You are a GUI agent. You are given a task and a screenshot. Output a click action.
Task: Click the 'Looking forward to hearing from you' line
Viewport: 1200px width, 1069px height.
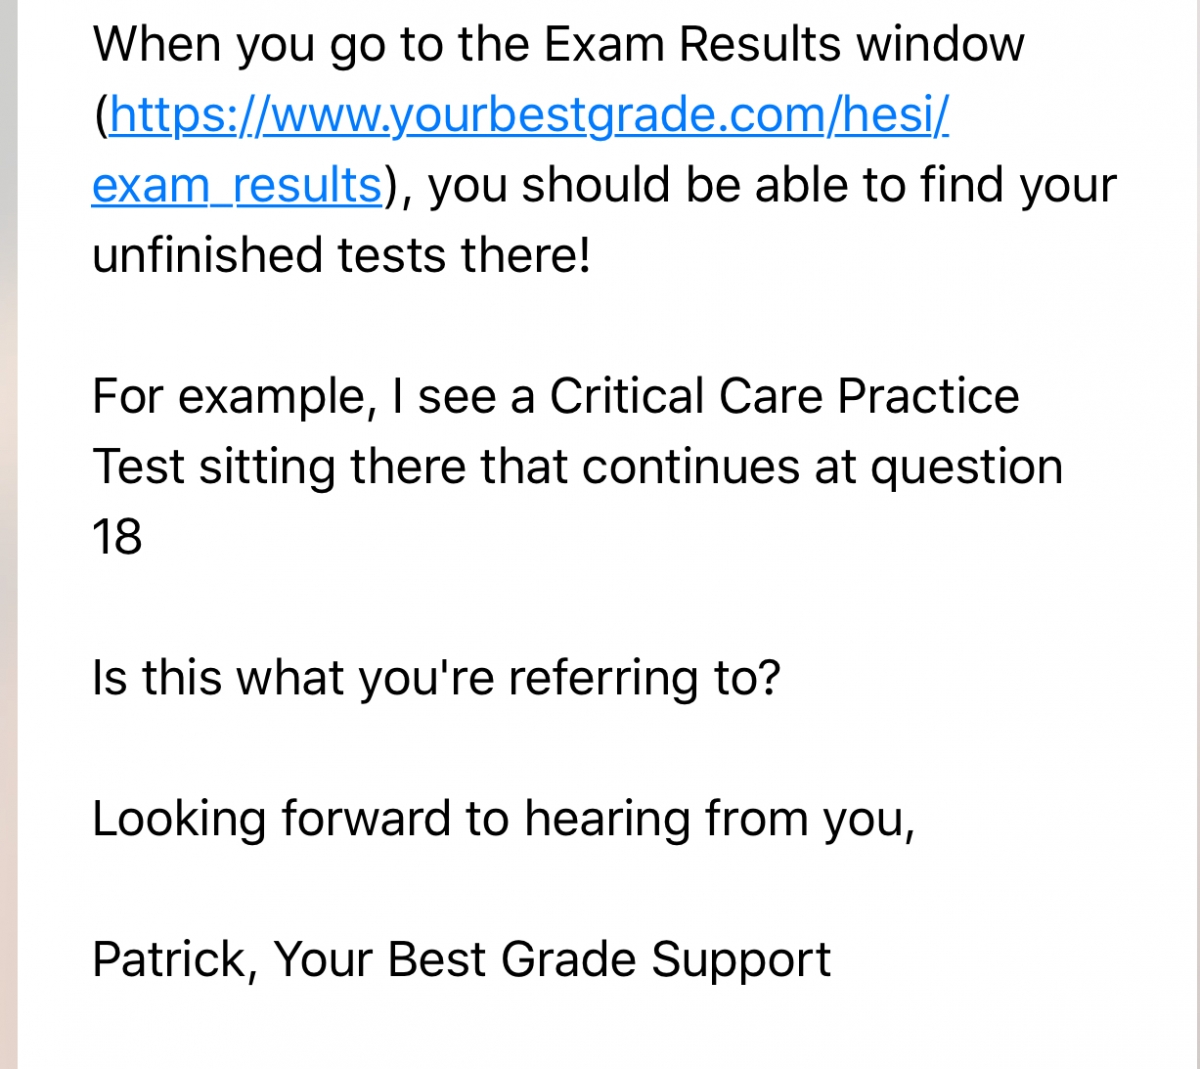(x=503, y=819)
